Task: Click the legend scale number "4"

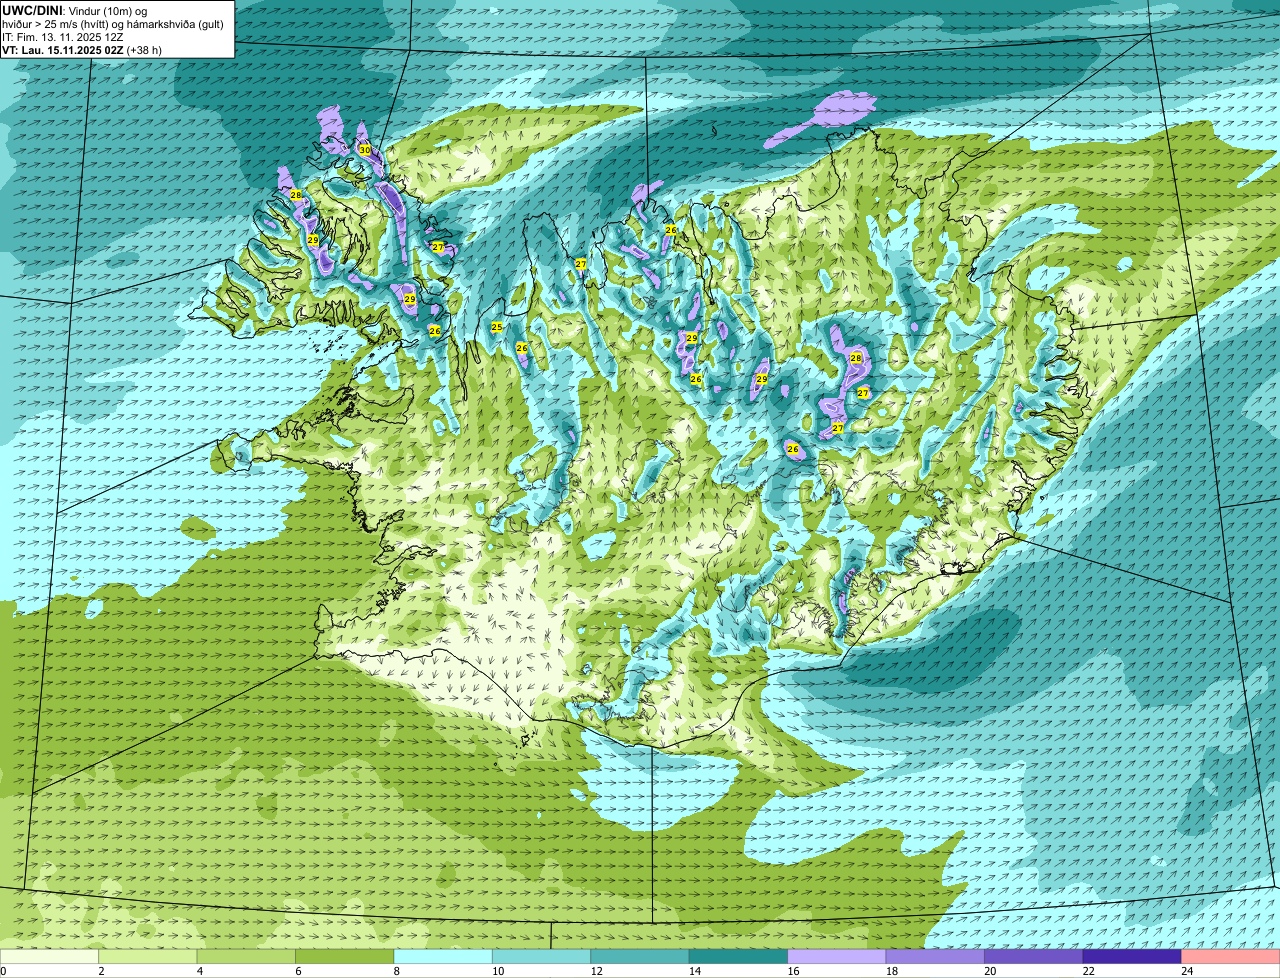Action: (199, 971)
